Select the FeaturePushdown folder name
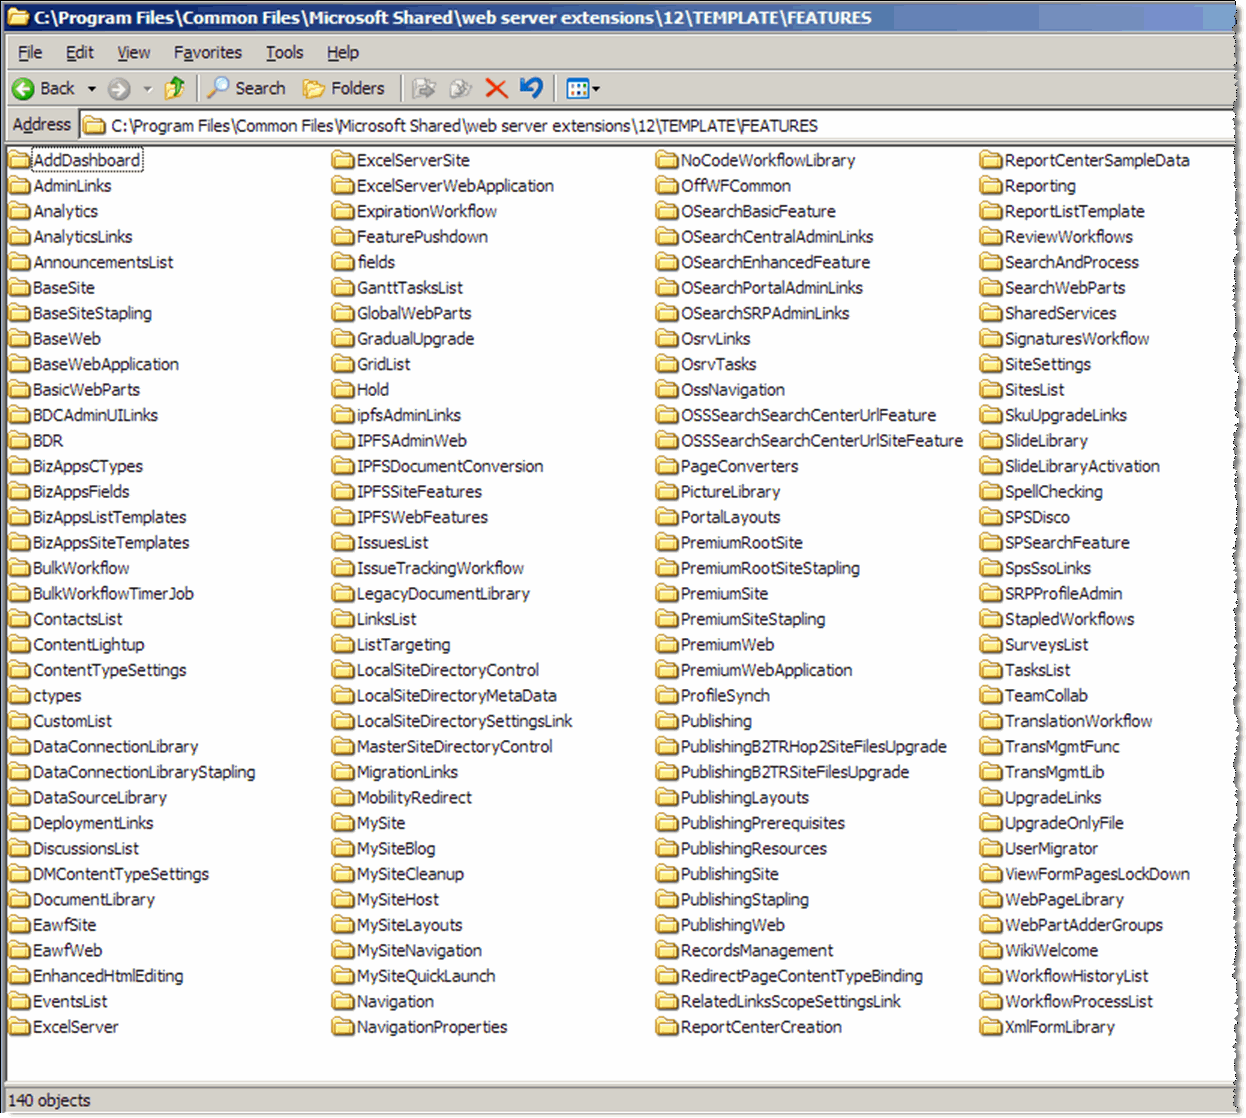This screenshot has height=1118, width=1246. click(x=423, y=237)
